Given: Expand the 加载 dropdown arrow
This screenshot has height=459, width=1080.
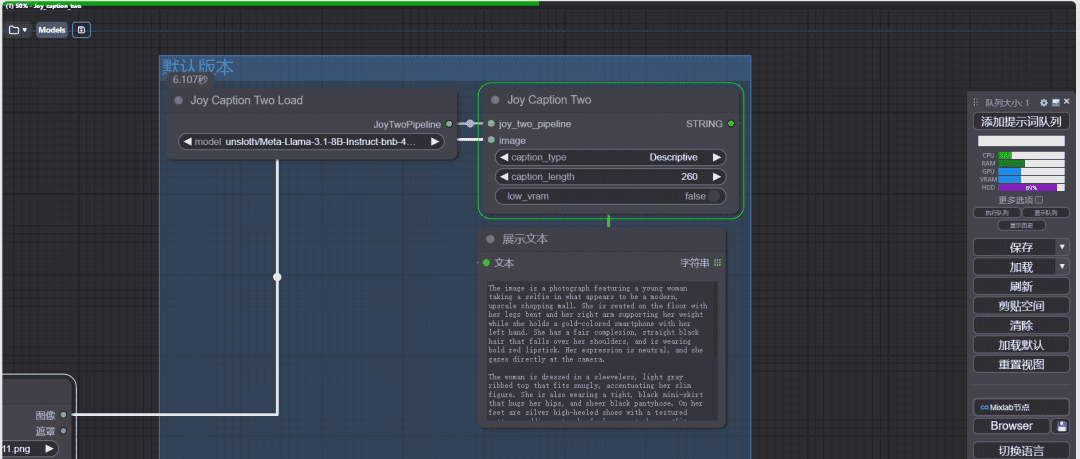Looking at the screenshot, I should click(1062, 267).
